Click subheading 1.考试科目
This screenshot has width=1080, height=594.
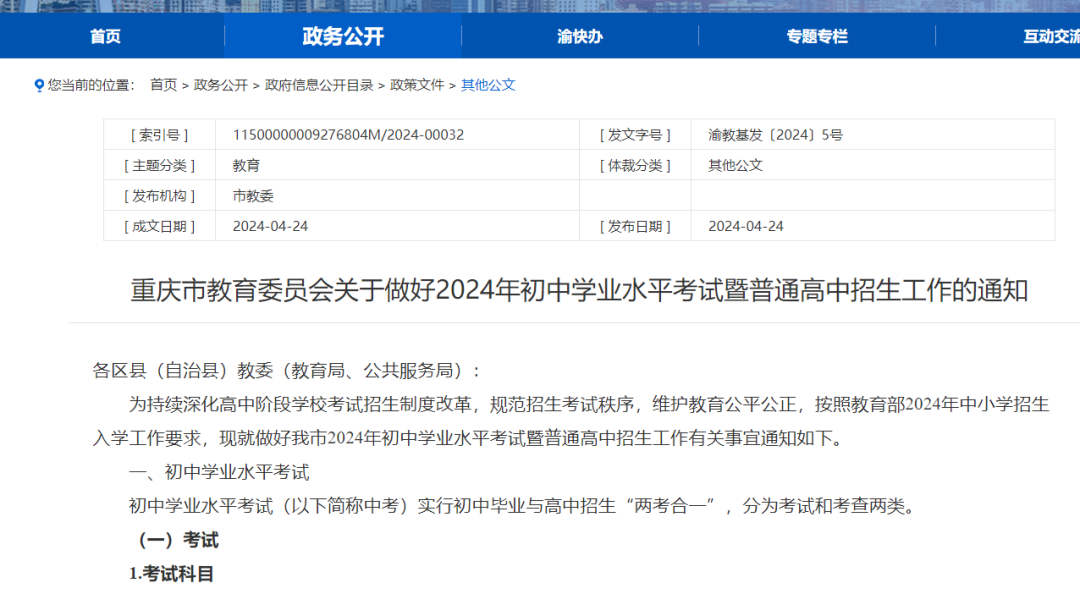click(172, 573)
